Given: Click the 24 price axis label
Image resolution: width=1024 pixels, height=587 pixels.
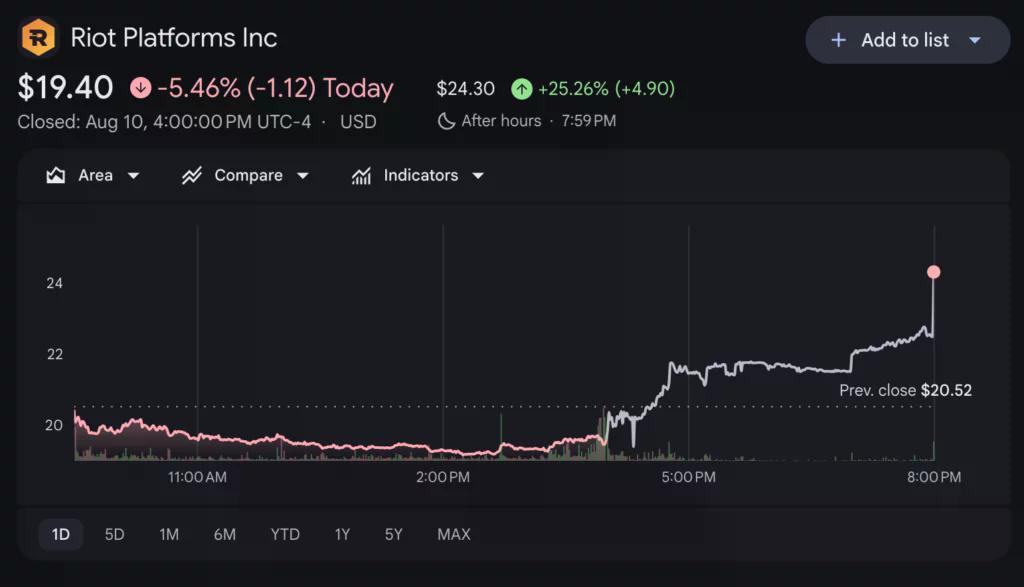Looking at the screenshot, I should point(54,283).
